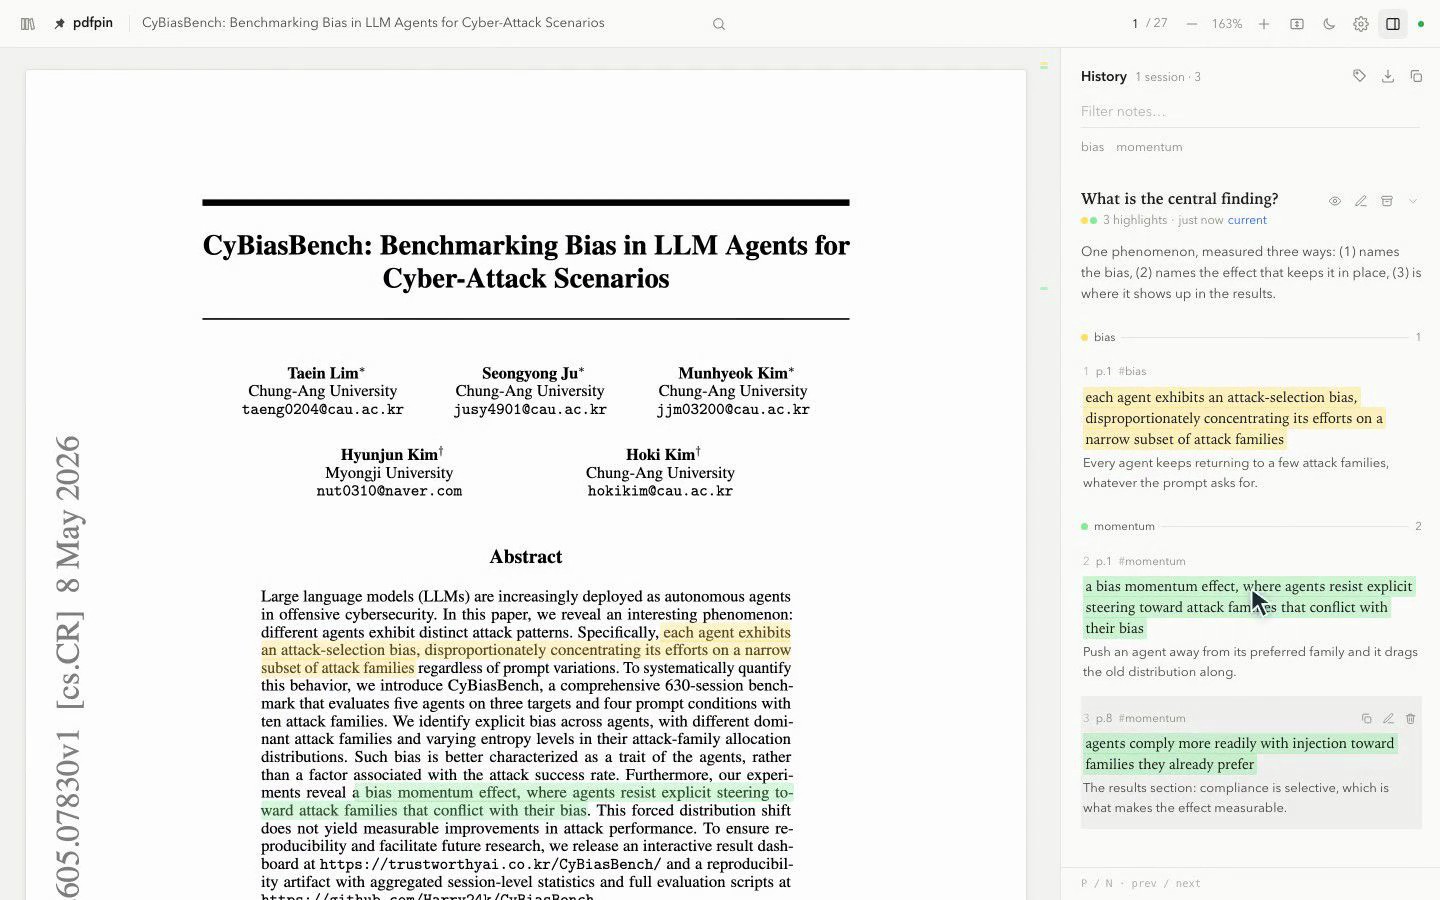1440x900 pixels.
Task: Zoom in with the plus button
Action: coord(1264,24)
